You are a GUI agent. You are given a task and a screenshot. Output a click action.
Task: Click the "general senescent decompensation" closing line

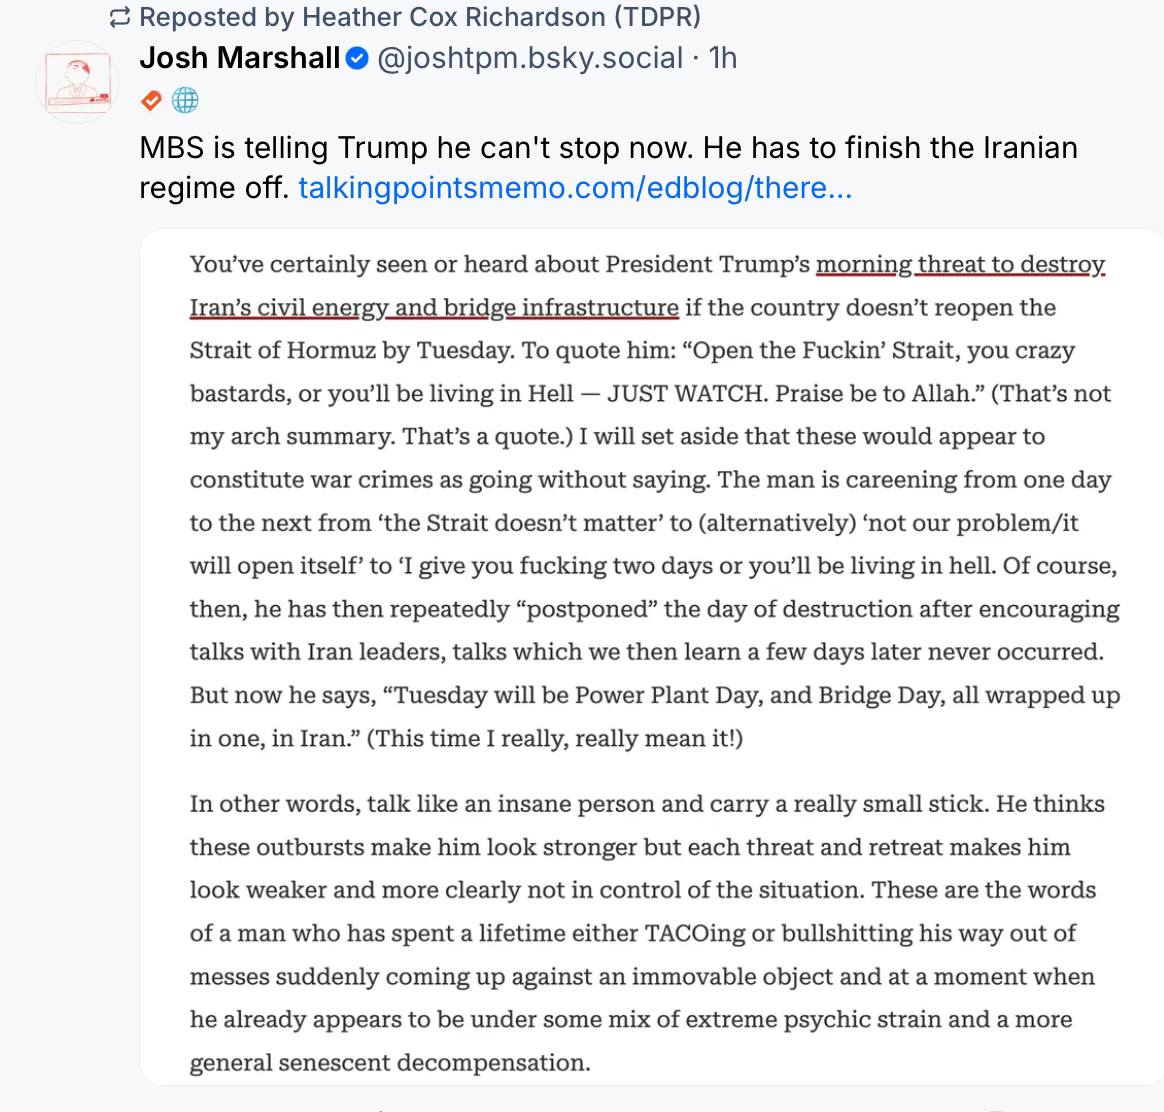click(x=390, y=1062)
